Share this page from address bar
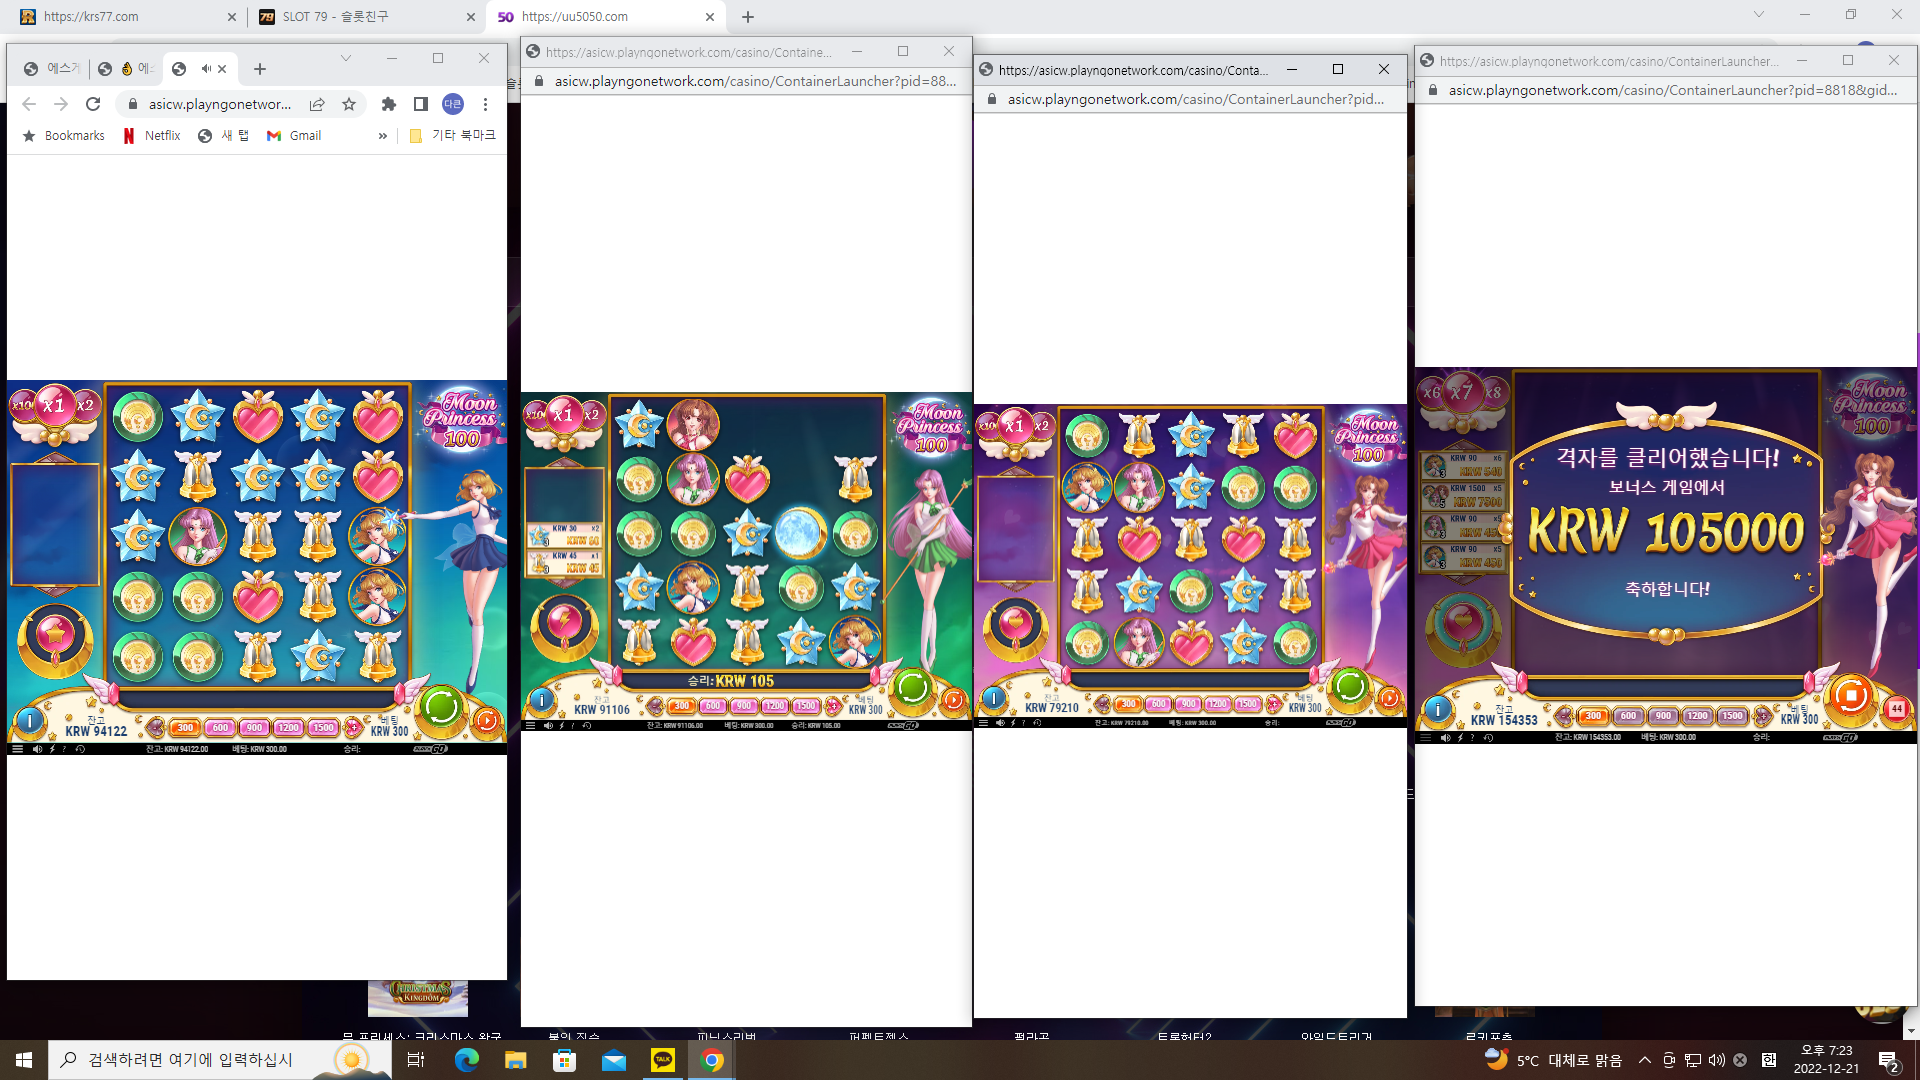Screen dimensions: 1920x1080 click(317, 104)
